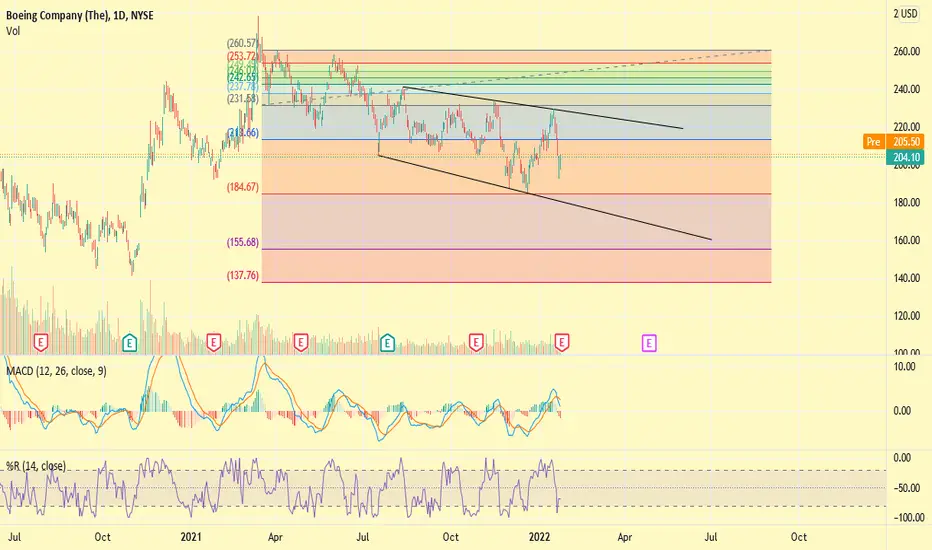The width and height of the screenshot is (932, 550).
Task: Select the lower black channel trend line
Action: [x=544, y=197]
